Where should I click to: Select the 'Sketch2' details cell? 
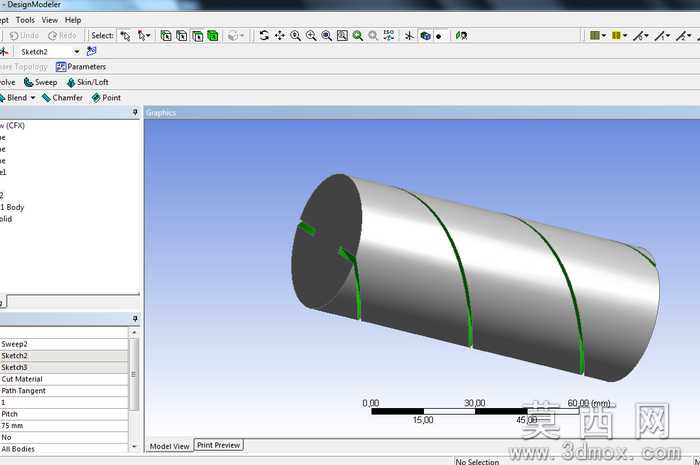64,356
